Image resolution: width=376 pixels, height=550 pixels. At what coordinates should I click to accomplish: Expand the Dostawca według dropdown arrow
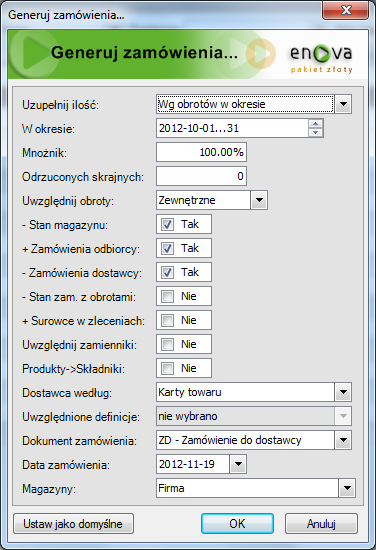[343, 392]
